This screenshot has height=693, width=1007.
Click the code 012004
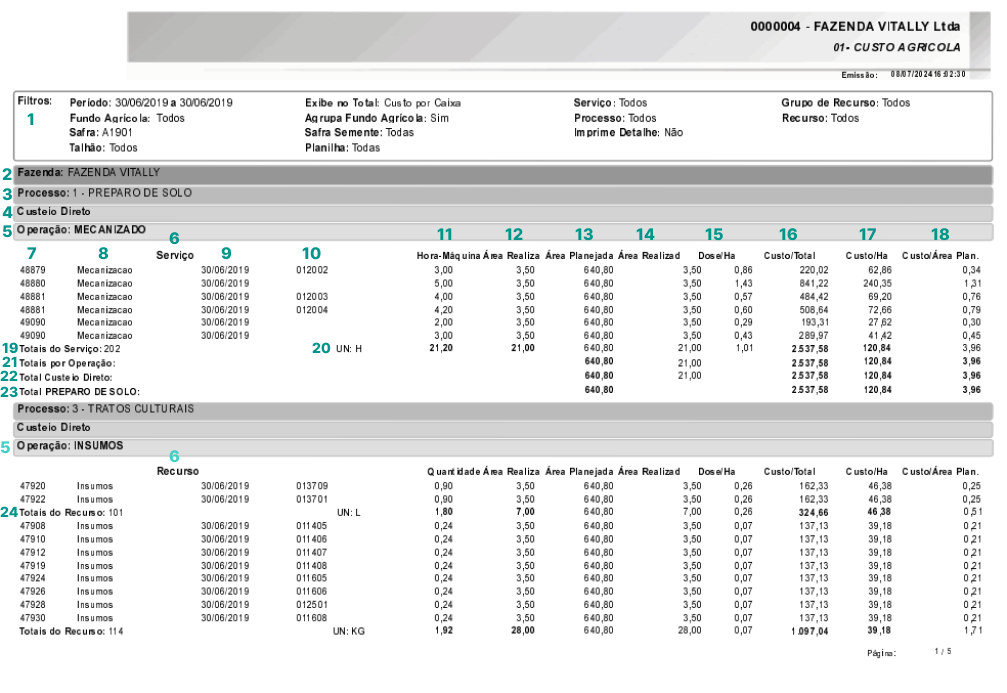pos(312,310)
